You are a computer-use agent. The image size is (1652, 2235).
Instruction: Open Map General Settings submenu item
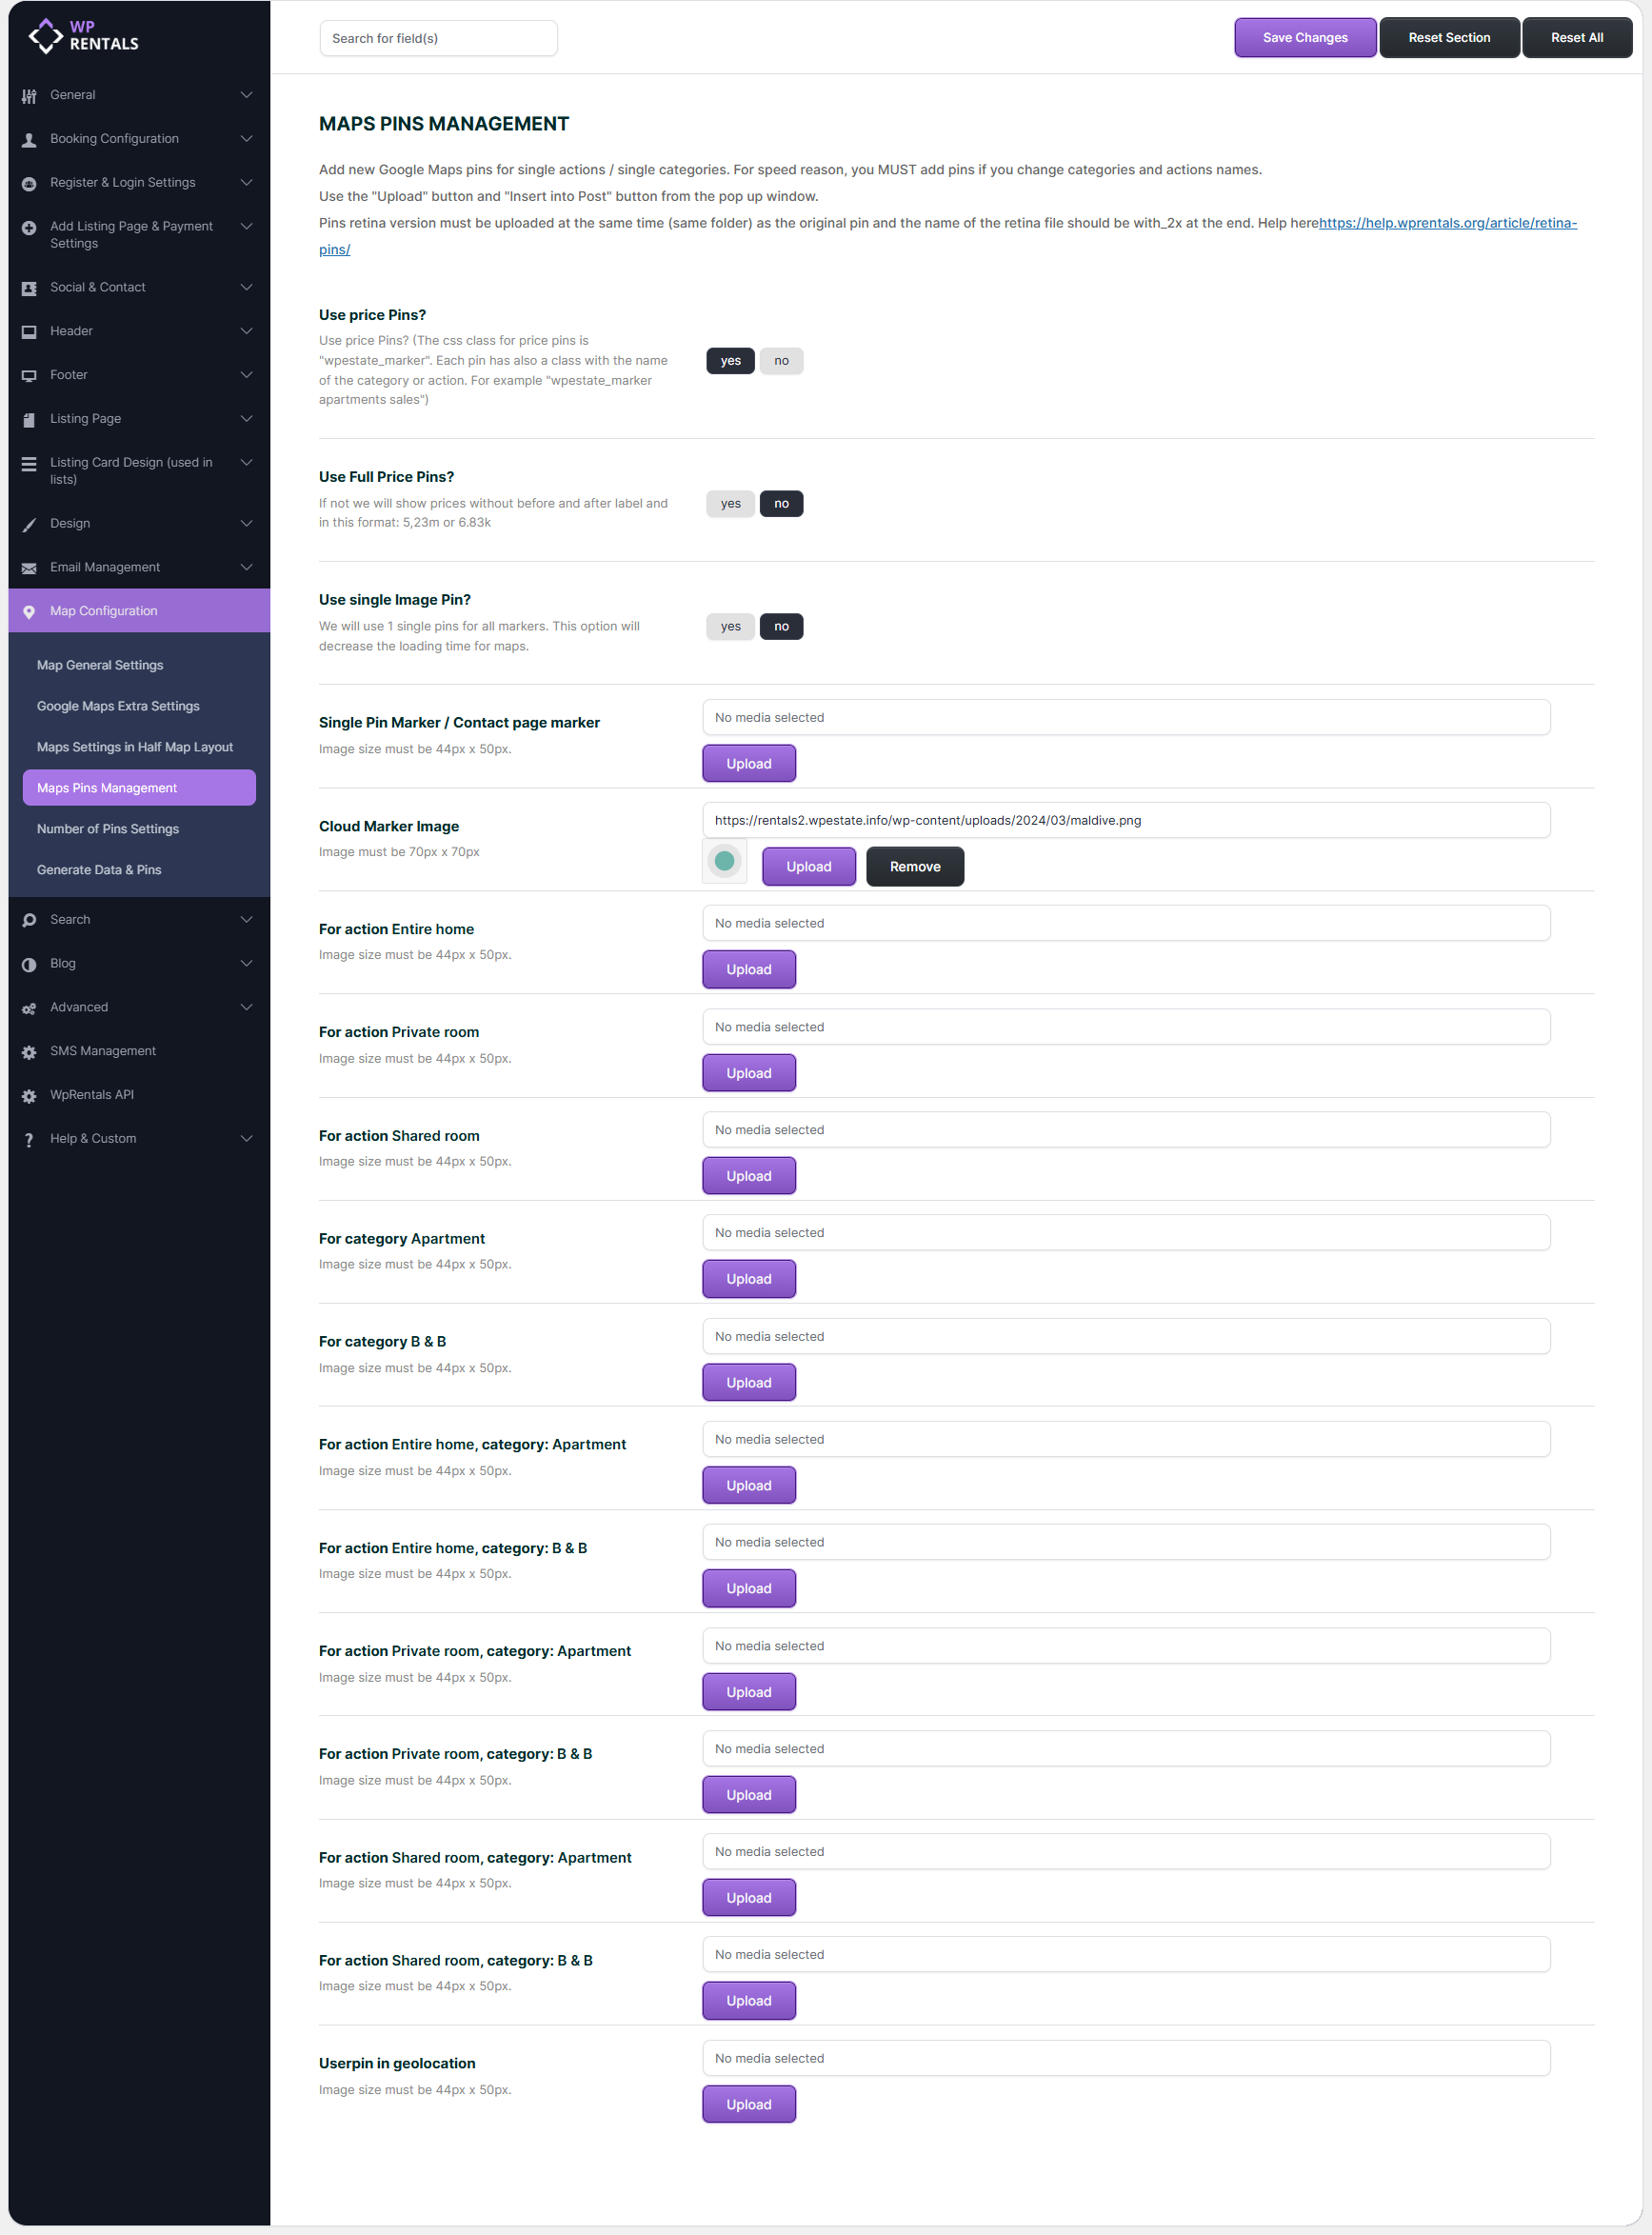(100, 665)
